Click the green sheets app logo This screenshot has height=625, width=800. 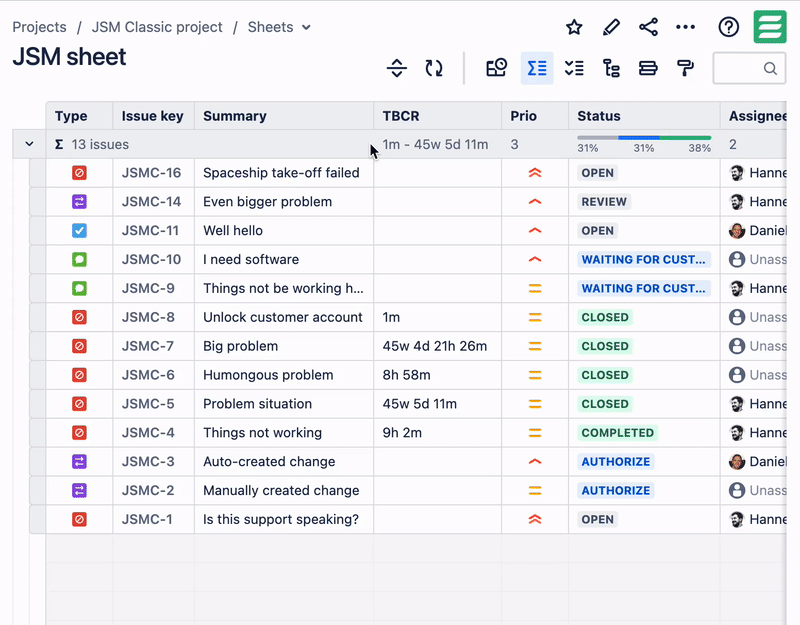(x=770, y=27)
